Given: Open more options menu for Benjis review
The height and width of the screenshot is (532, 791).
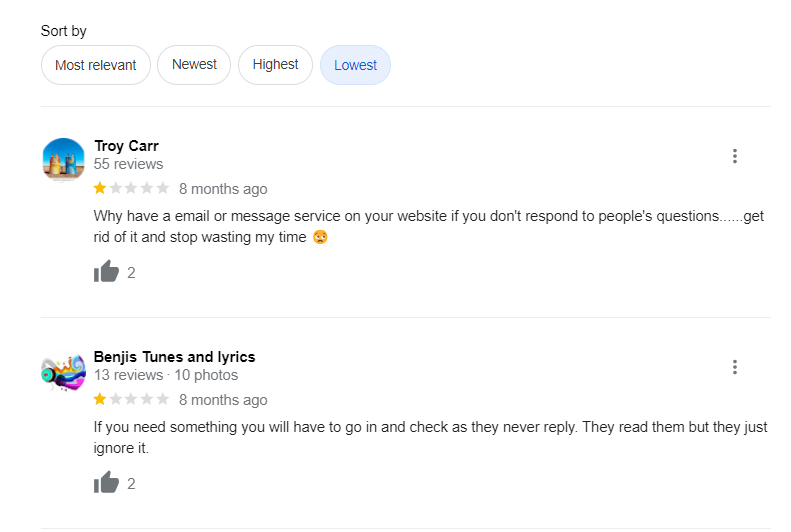Looking at the screenshot, I should [x=735, y=367].
